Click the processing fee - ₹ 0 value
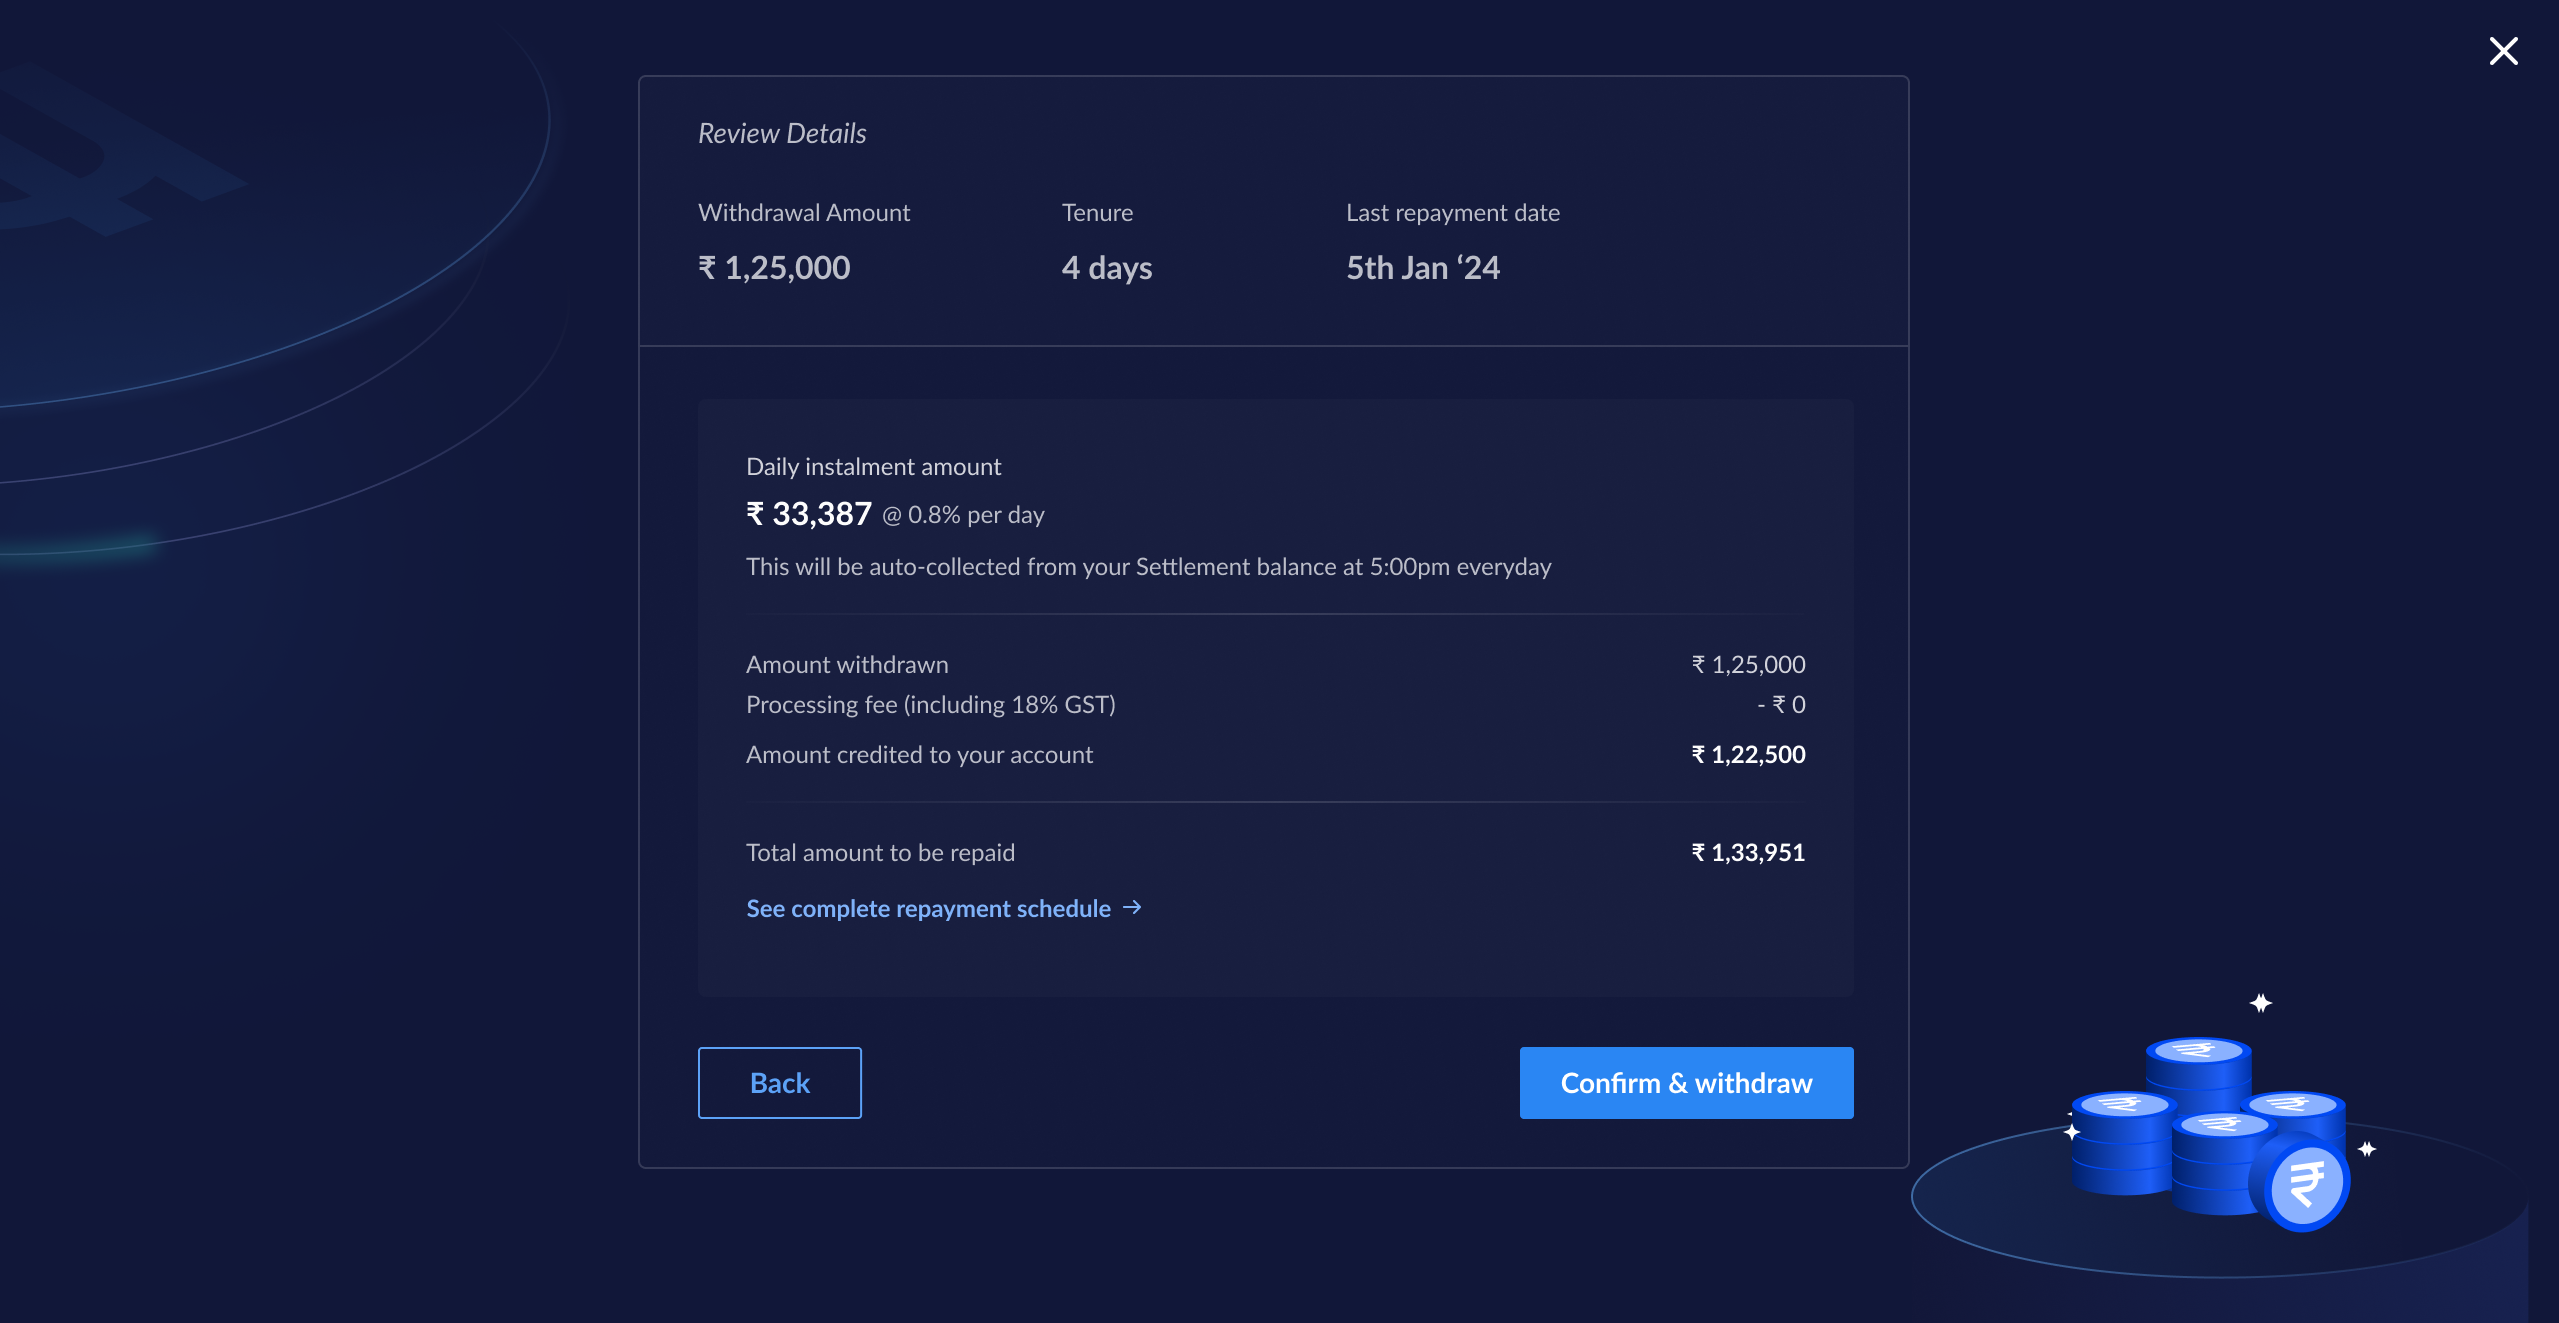The height and width of the screenshot is (1323, 2559). click(x=1781, y=705)
